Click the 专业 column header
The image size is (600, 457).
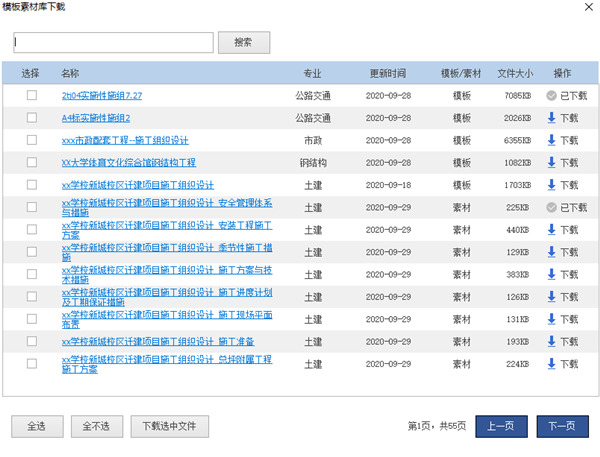point(313,73)
